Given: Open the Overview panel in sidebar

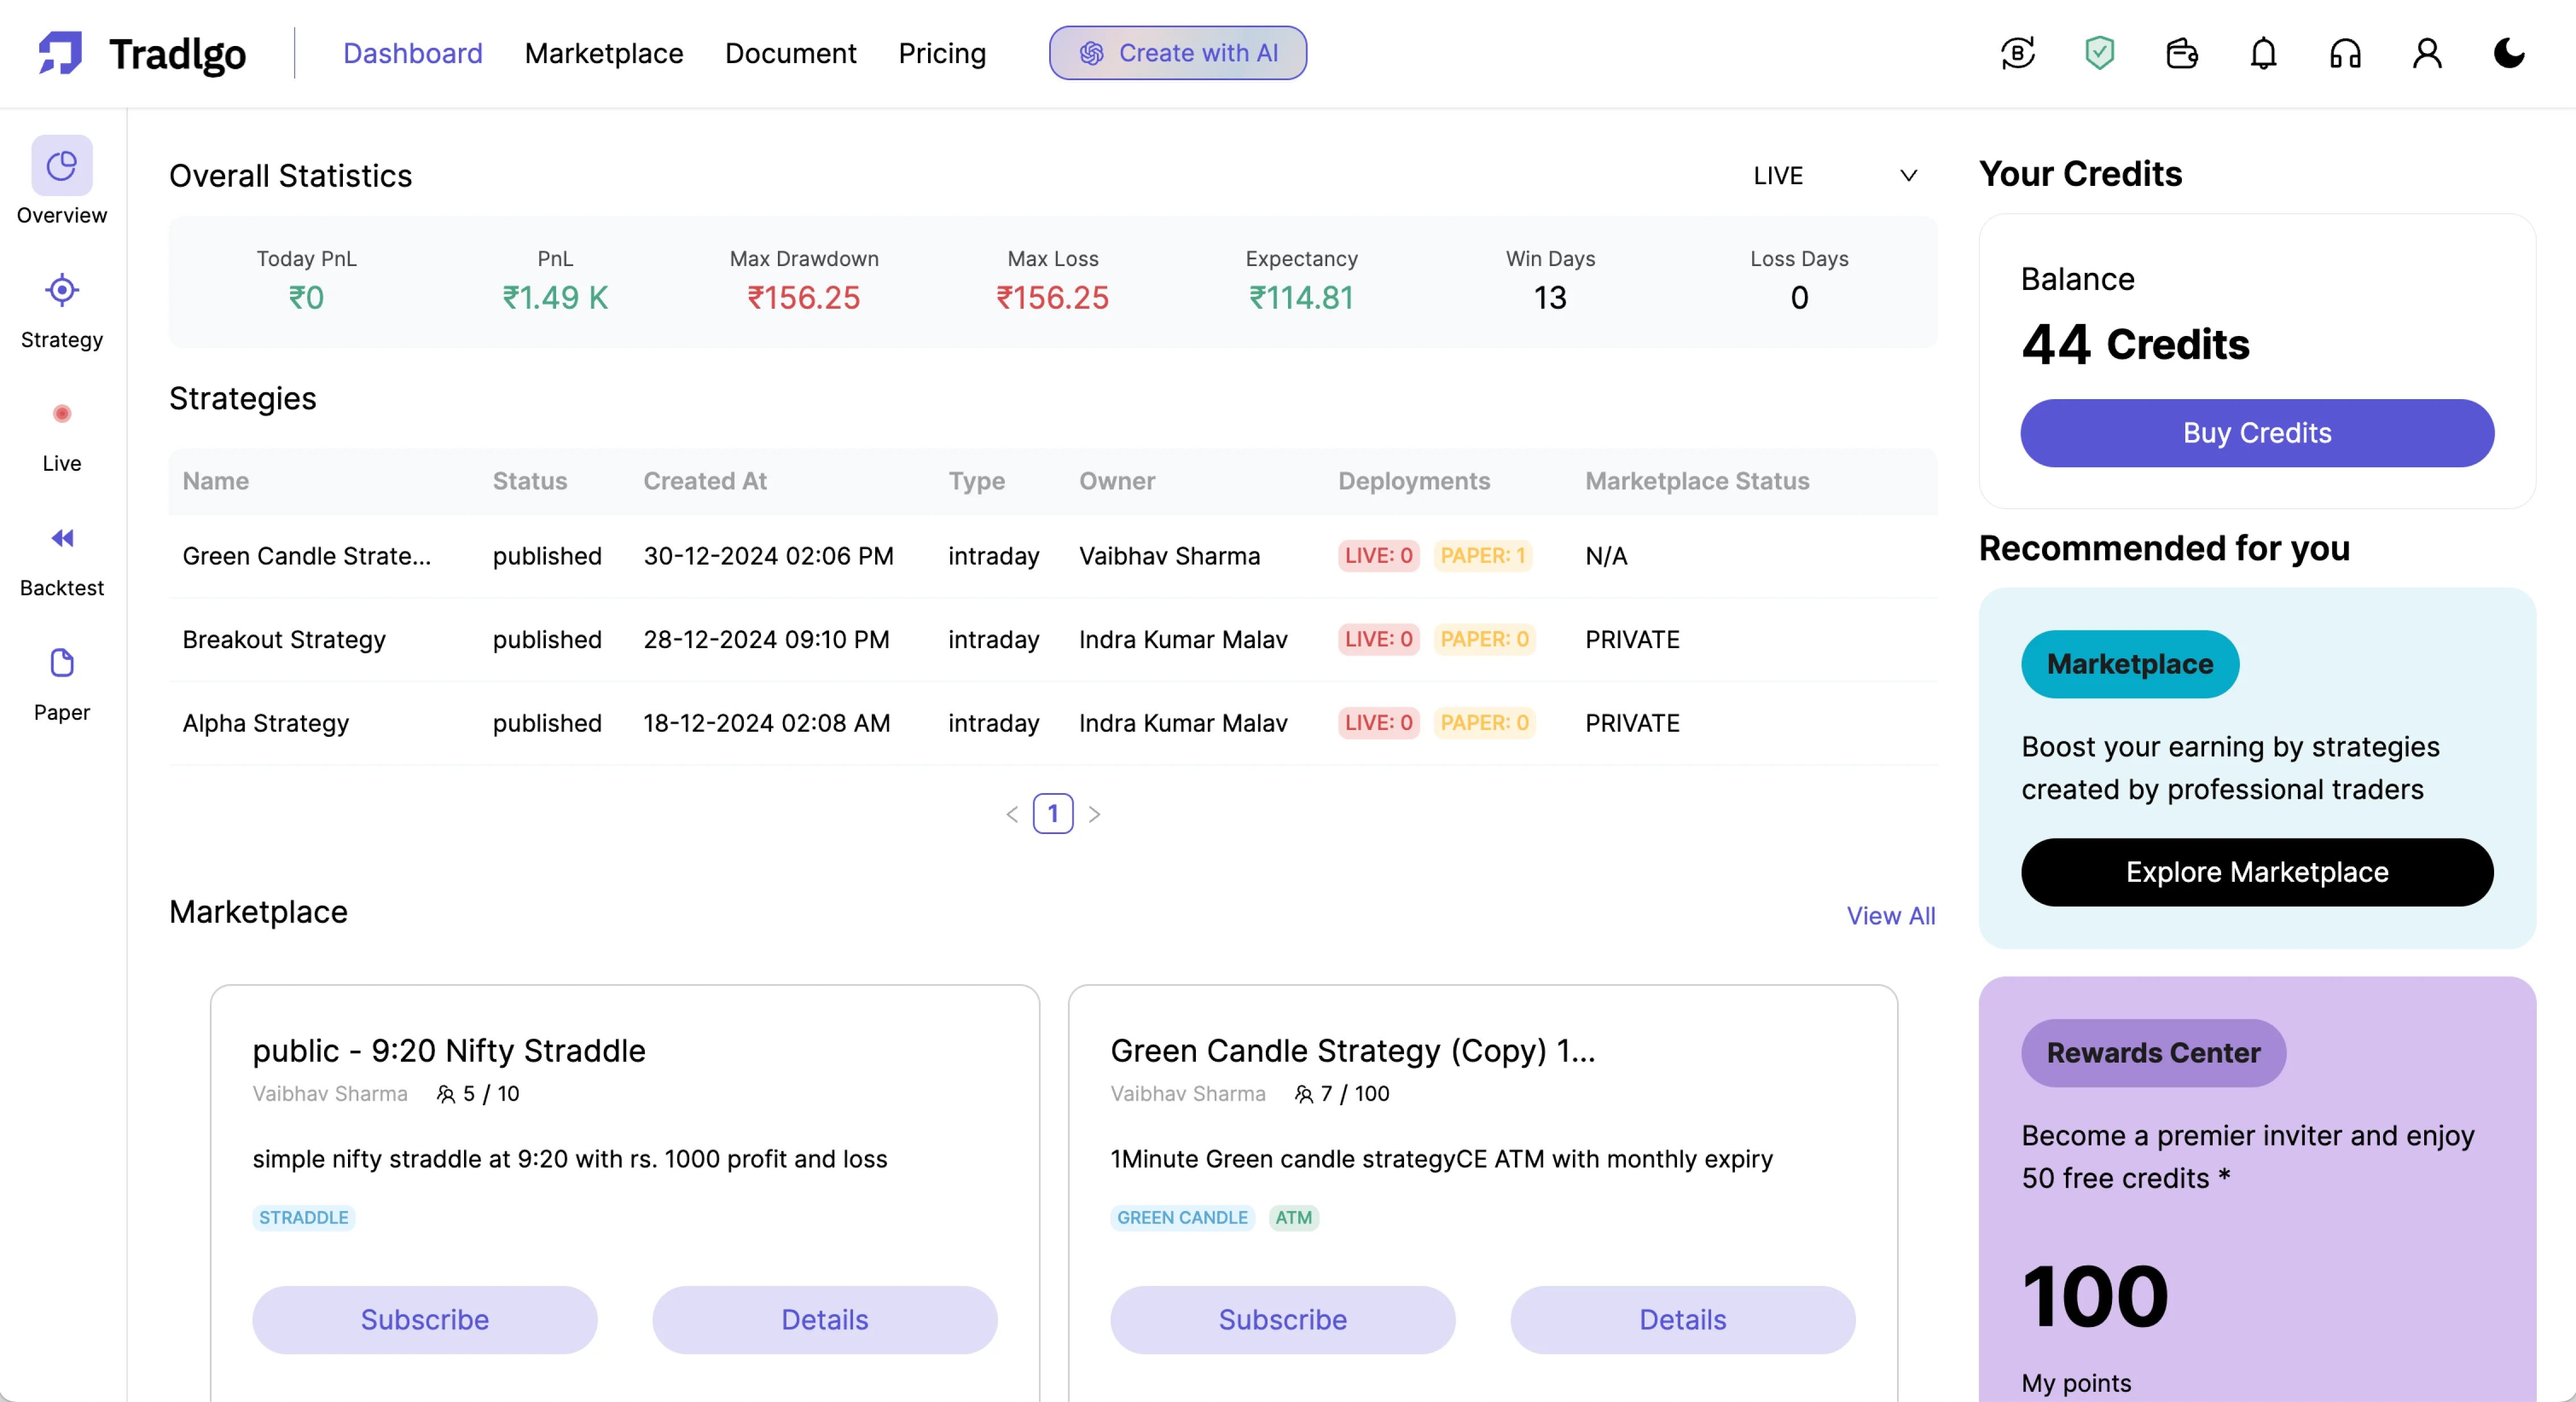Looking at the screenshot, I should coord(61,181).
